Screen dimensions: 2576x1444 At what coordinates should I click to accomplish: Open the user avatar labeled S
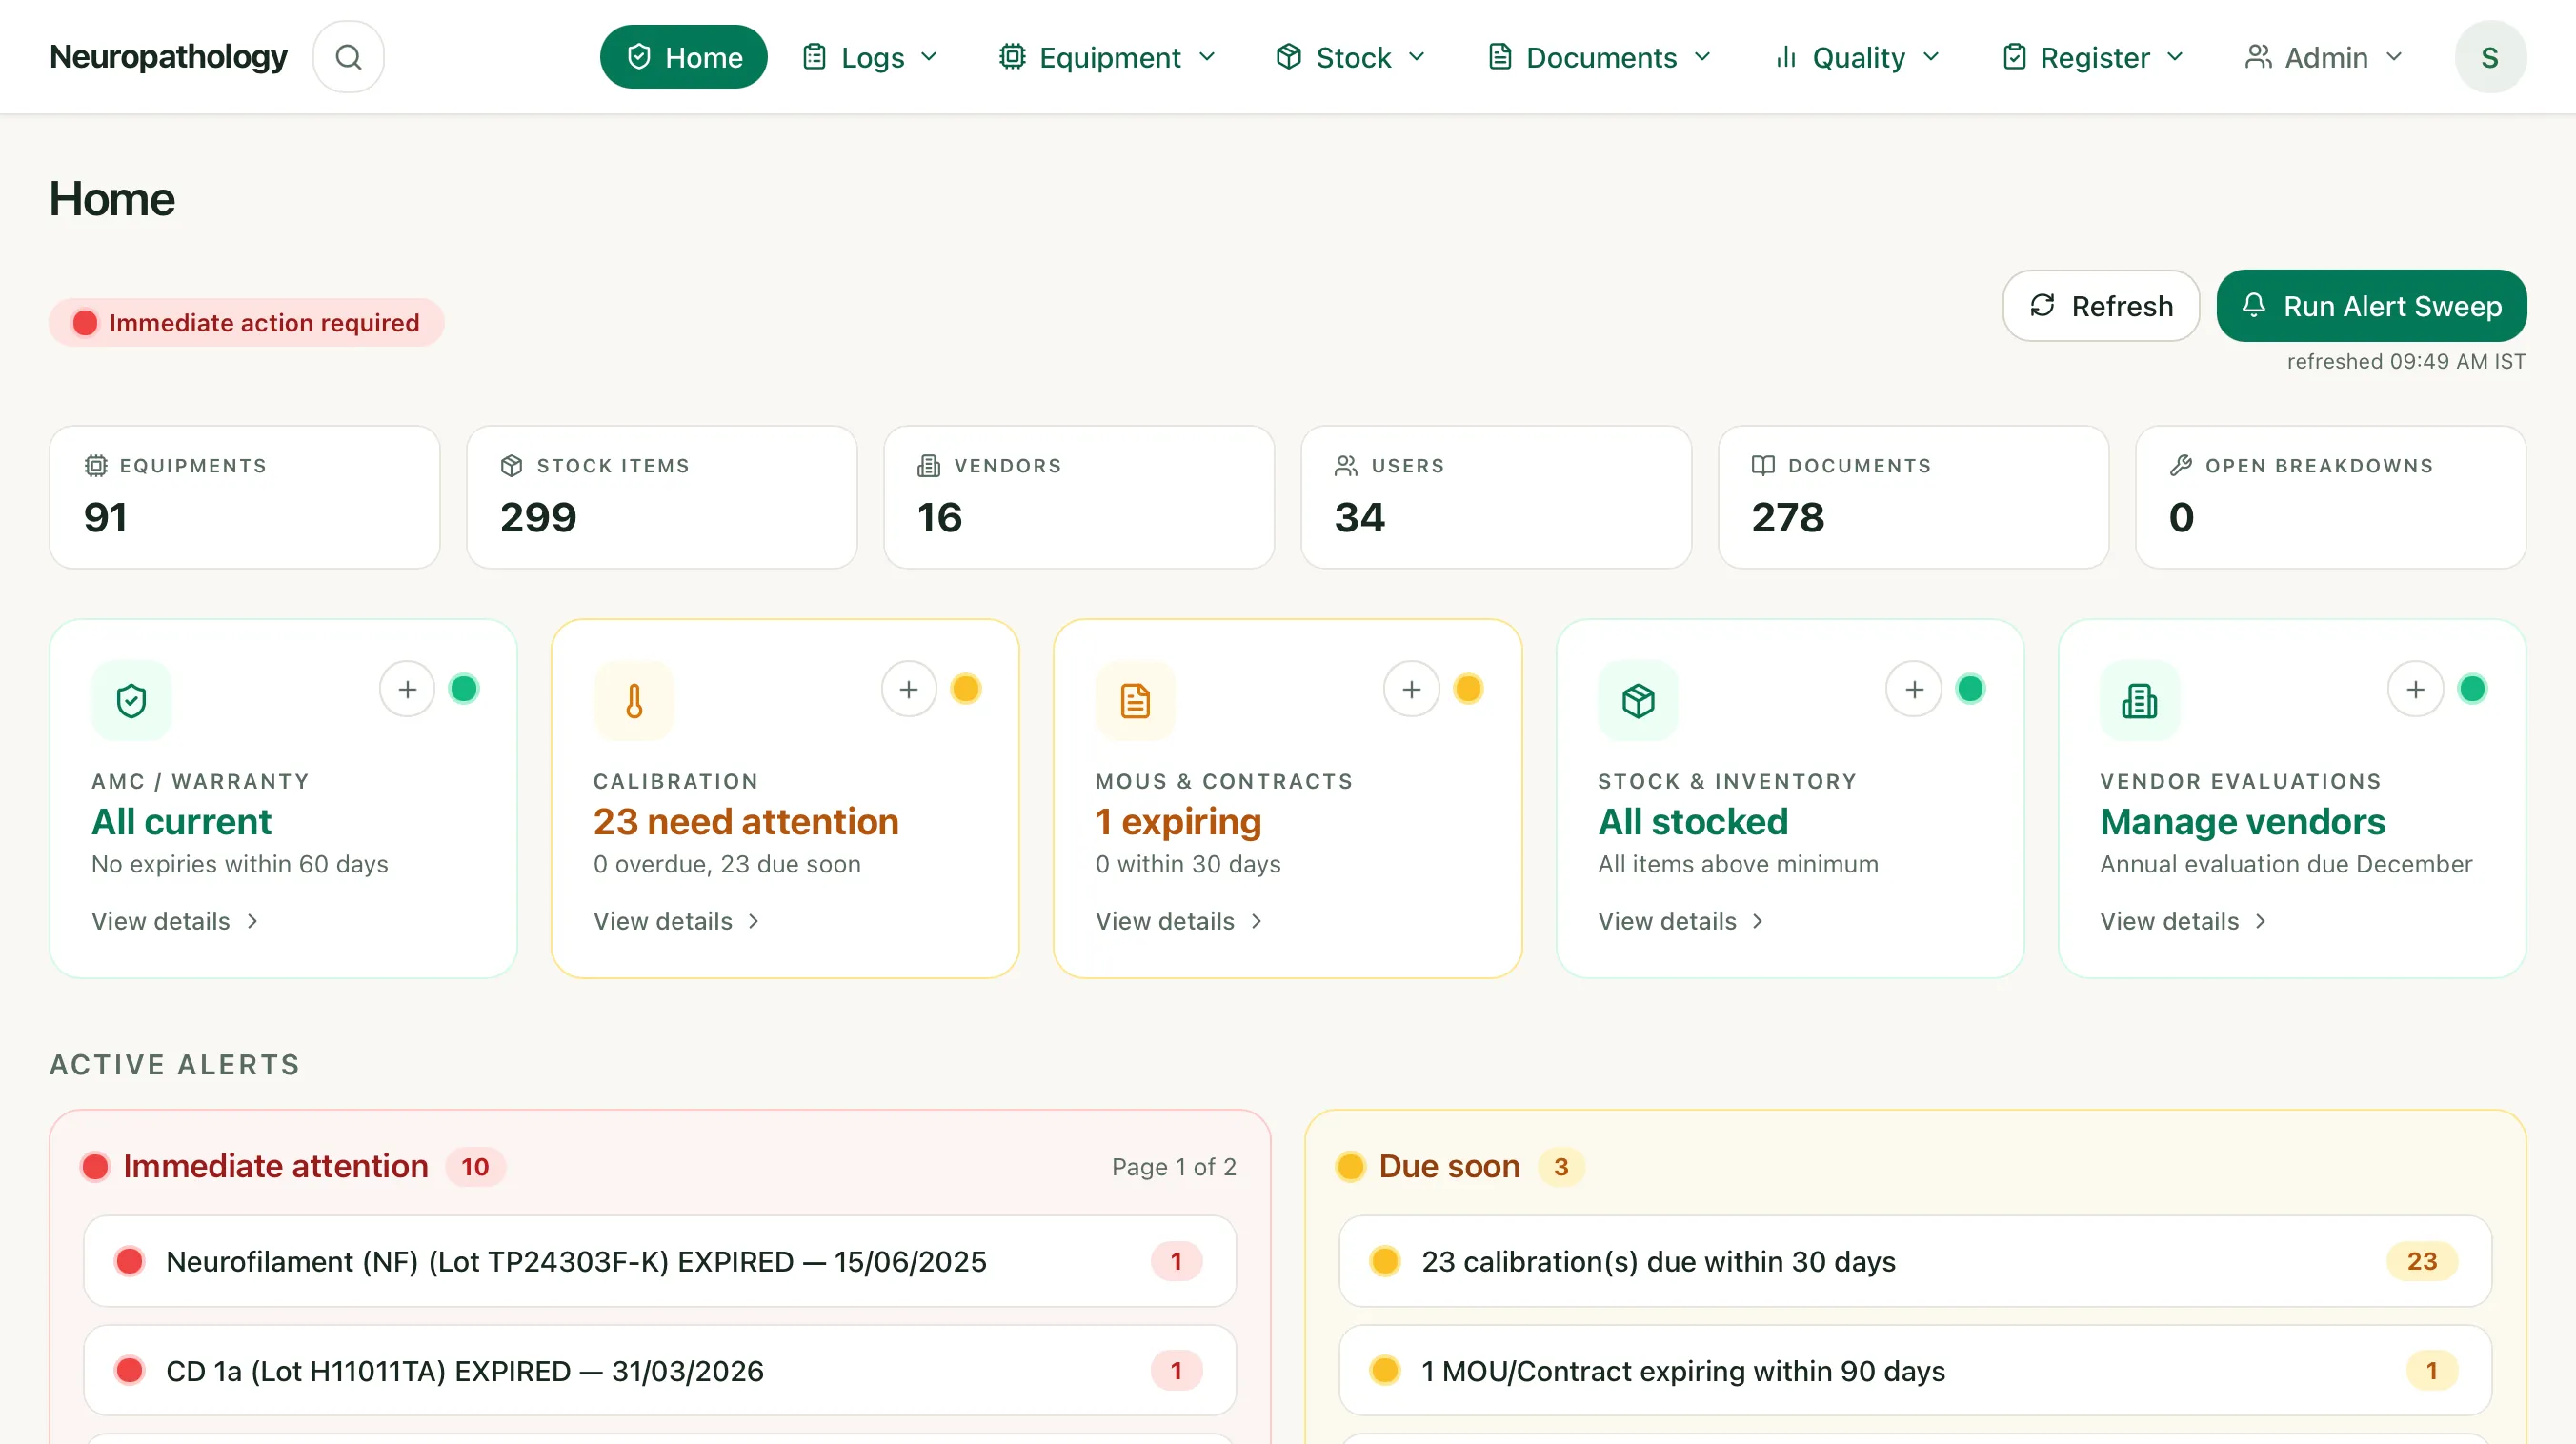[x=2490, y=57]
